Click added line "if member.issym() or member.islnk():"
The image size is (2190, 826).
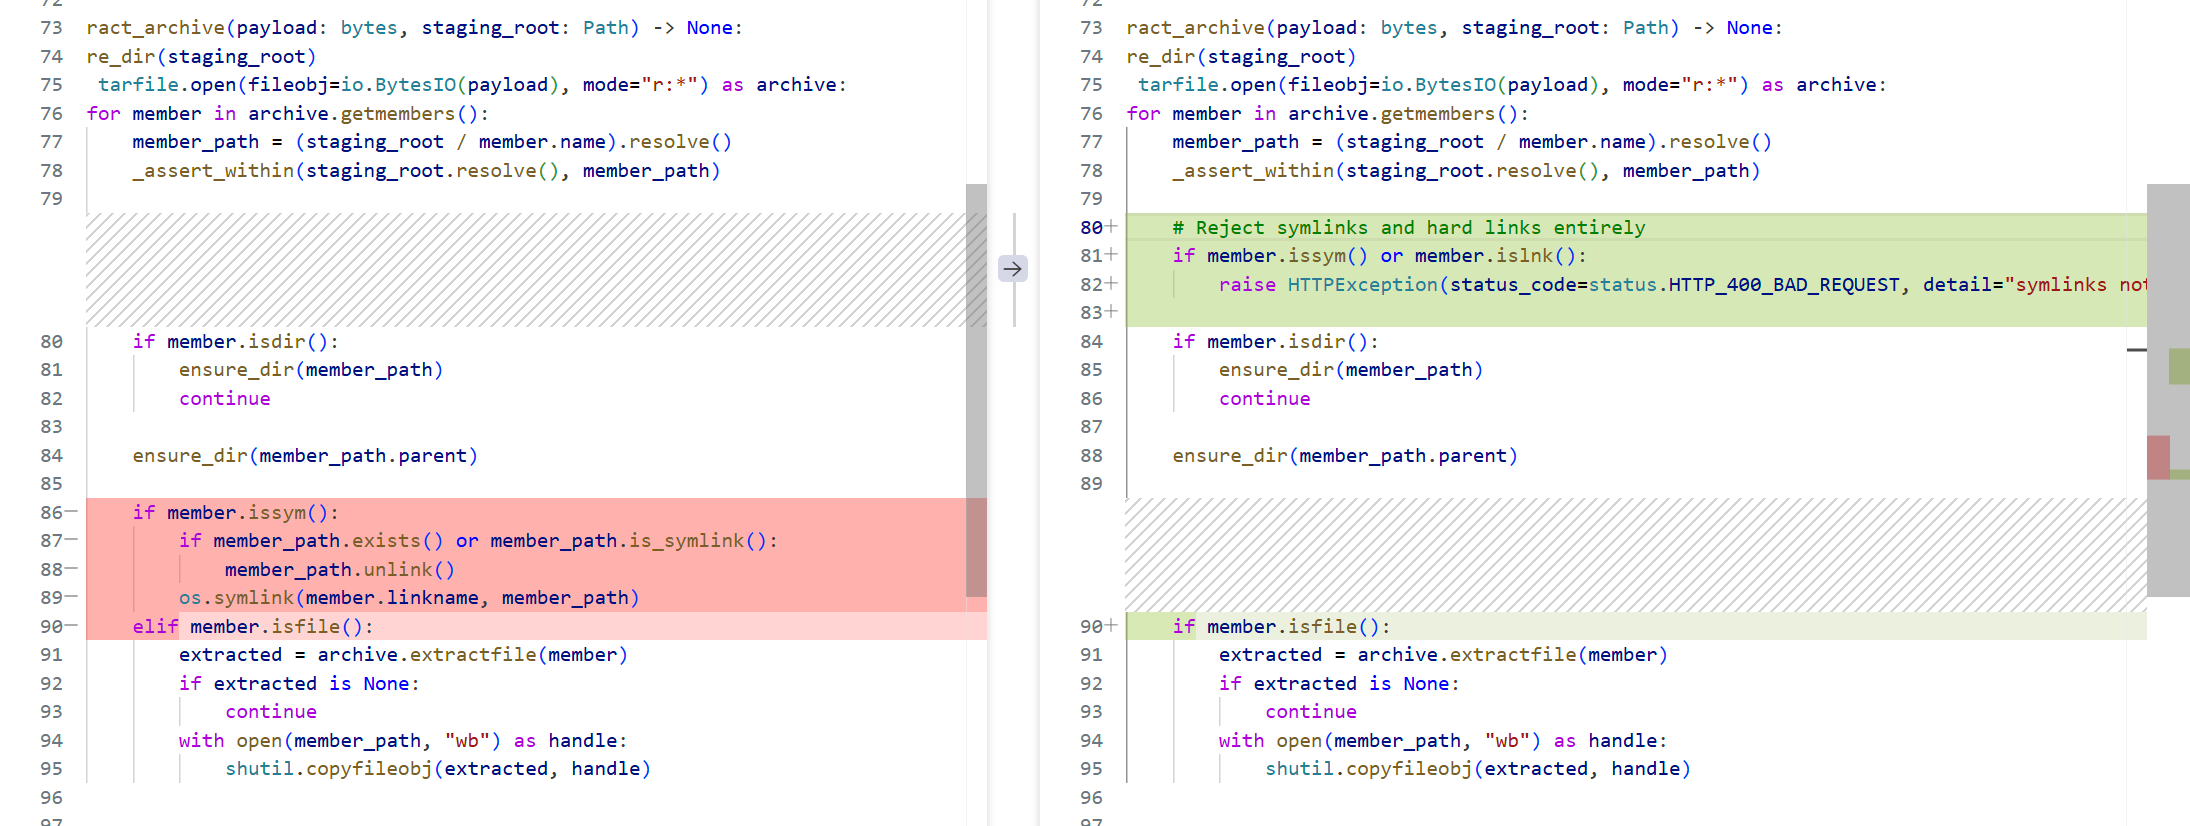click(1379, 256)
